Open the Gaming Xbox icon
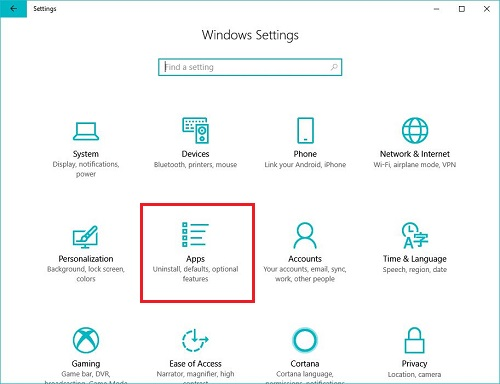 tap(86, 340)
